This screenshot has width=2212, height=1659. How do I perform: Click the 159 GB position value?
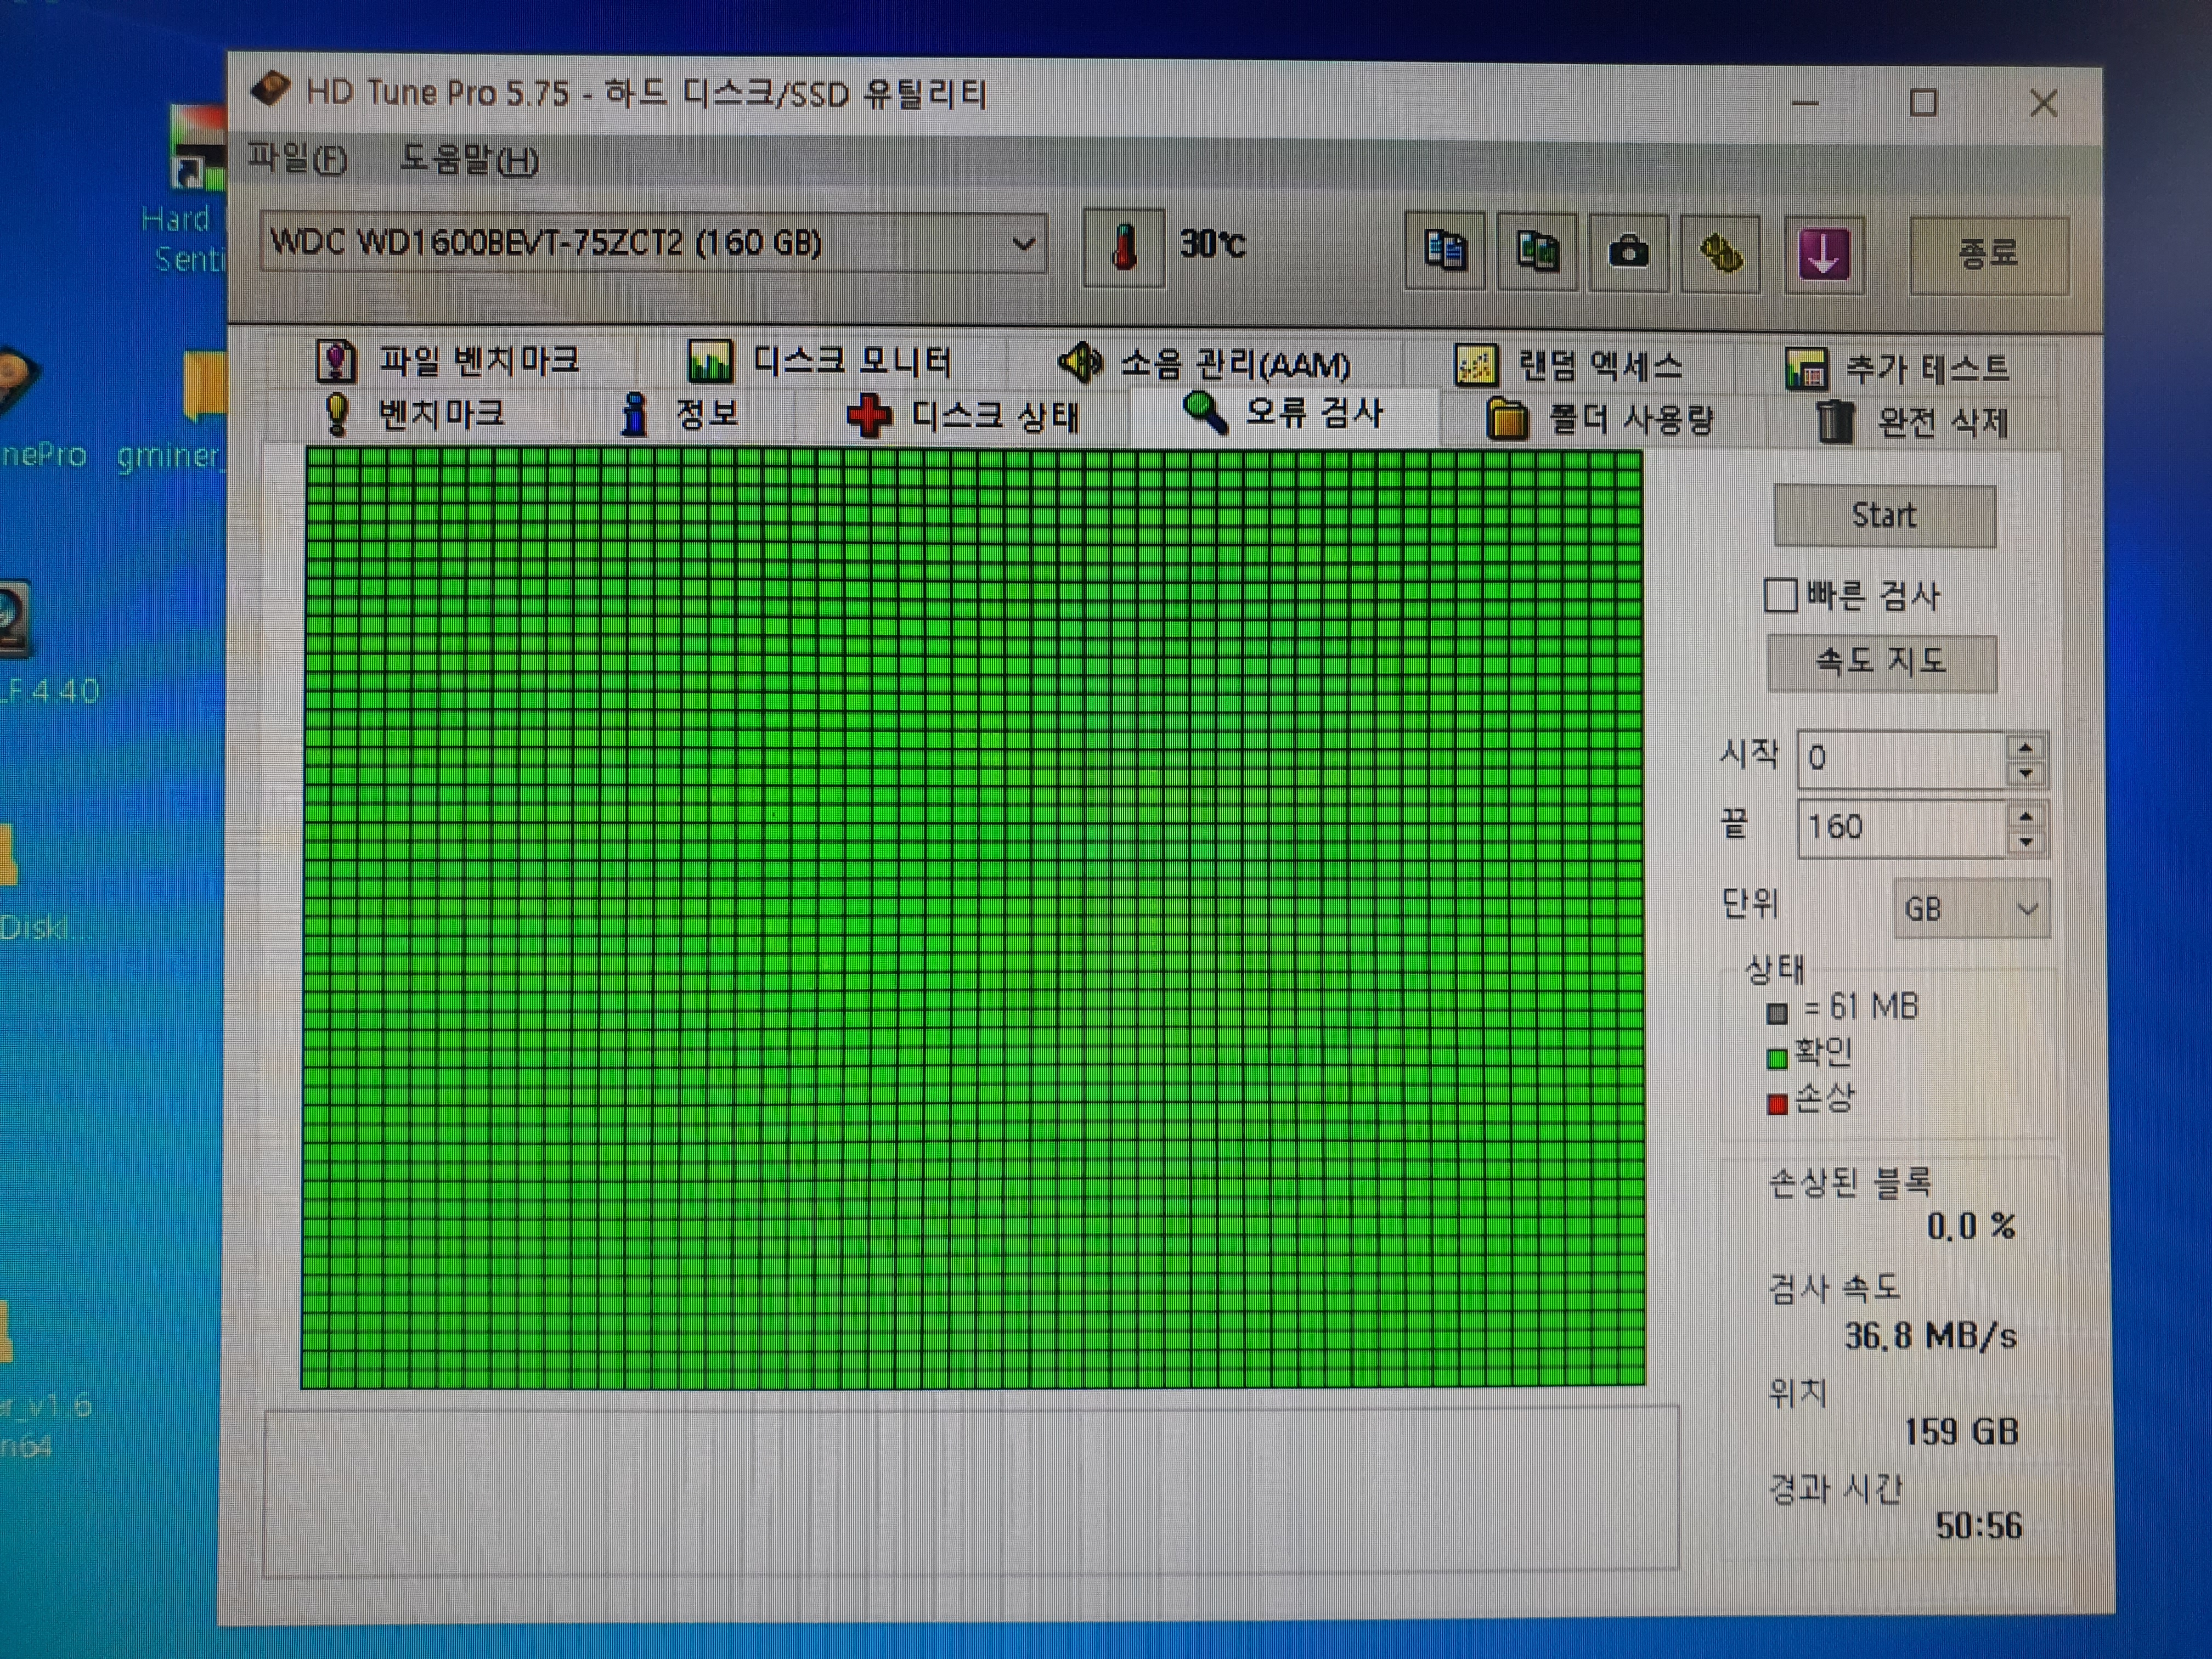1960,1432
